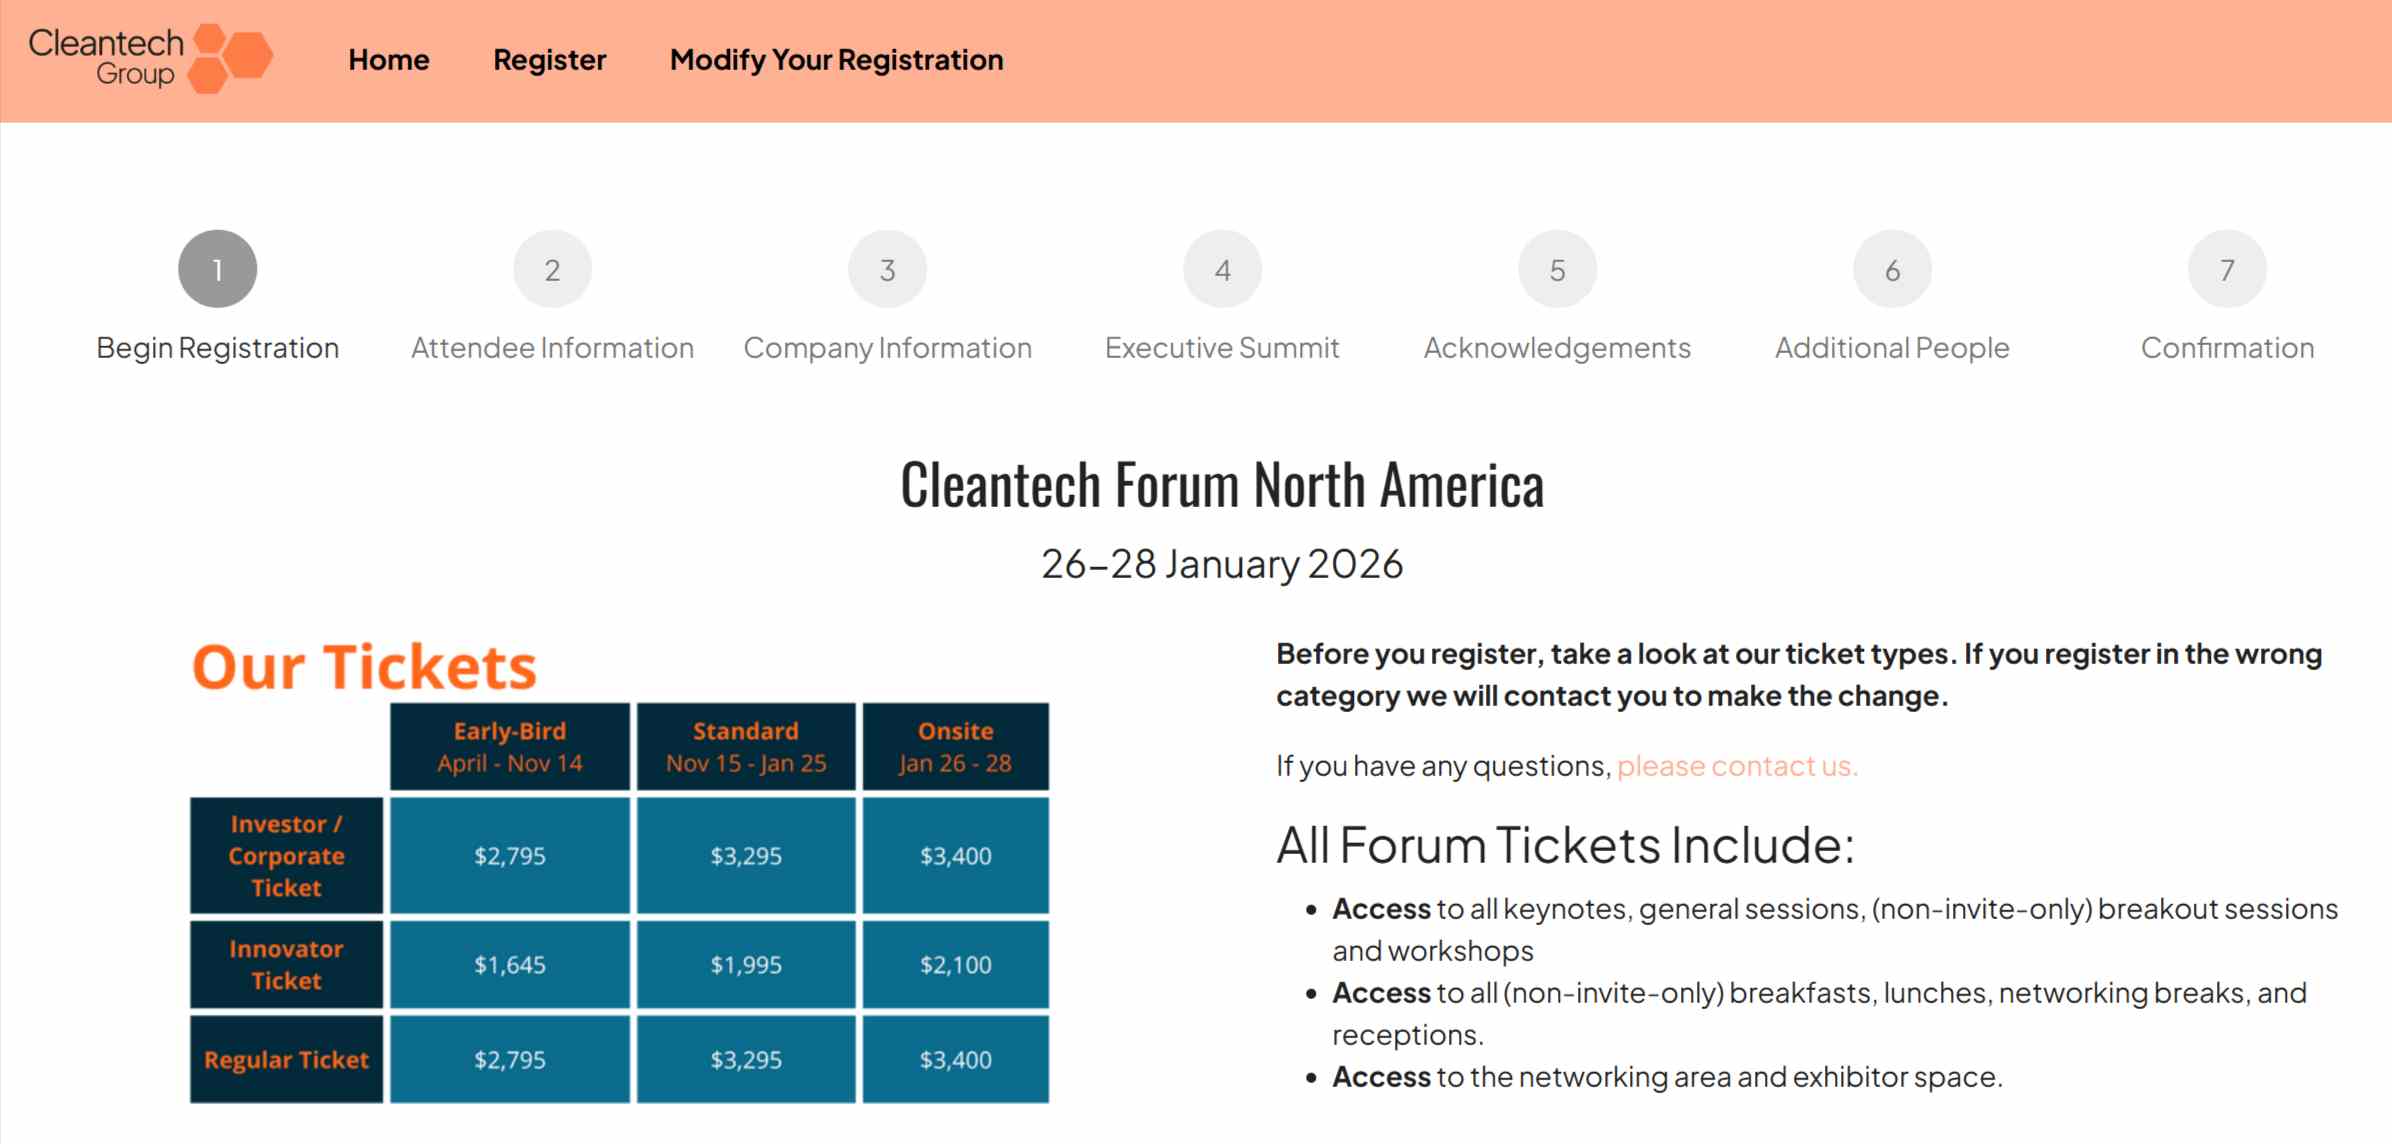Click step 5 Acknowledgements circle
Screen dimensions: 2392x1144
pos(1557,267)
